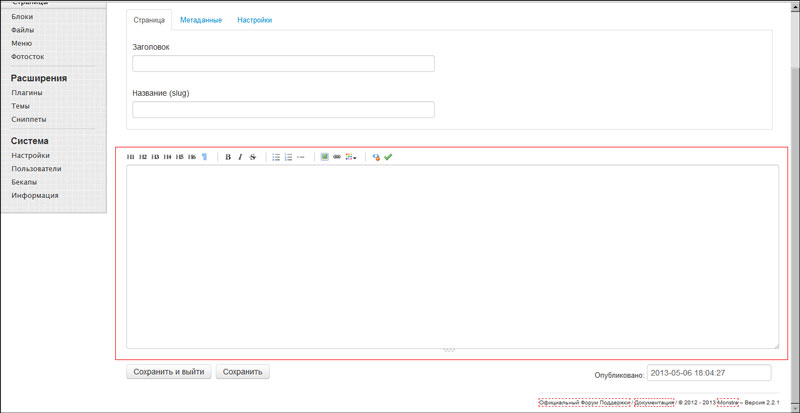Insert a bulleted list

coord(276,157)
